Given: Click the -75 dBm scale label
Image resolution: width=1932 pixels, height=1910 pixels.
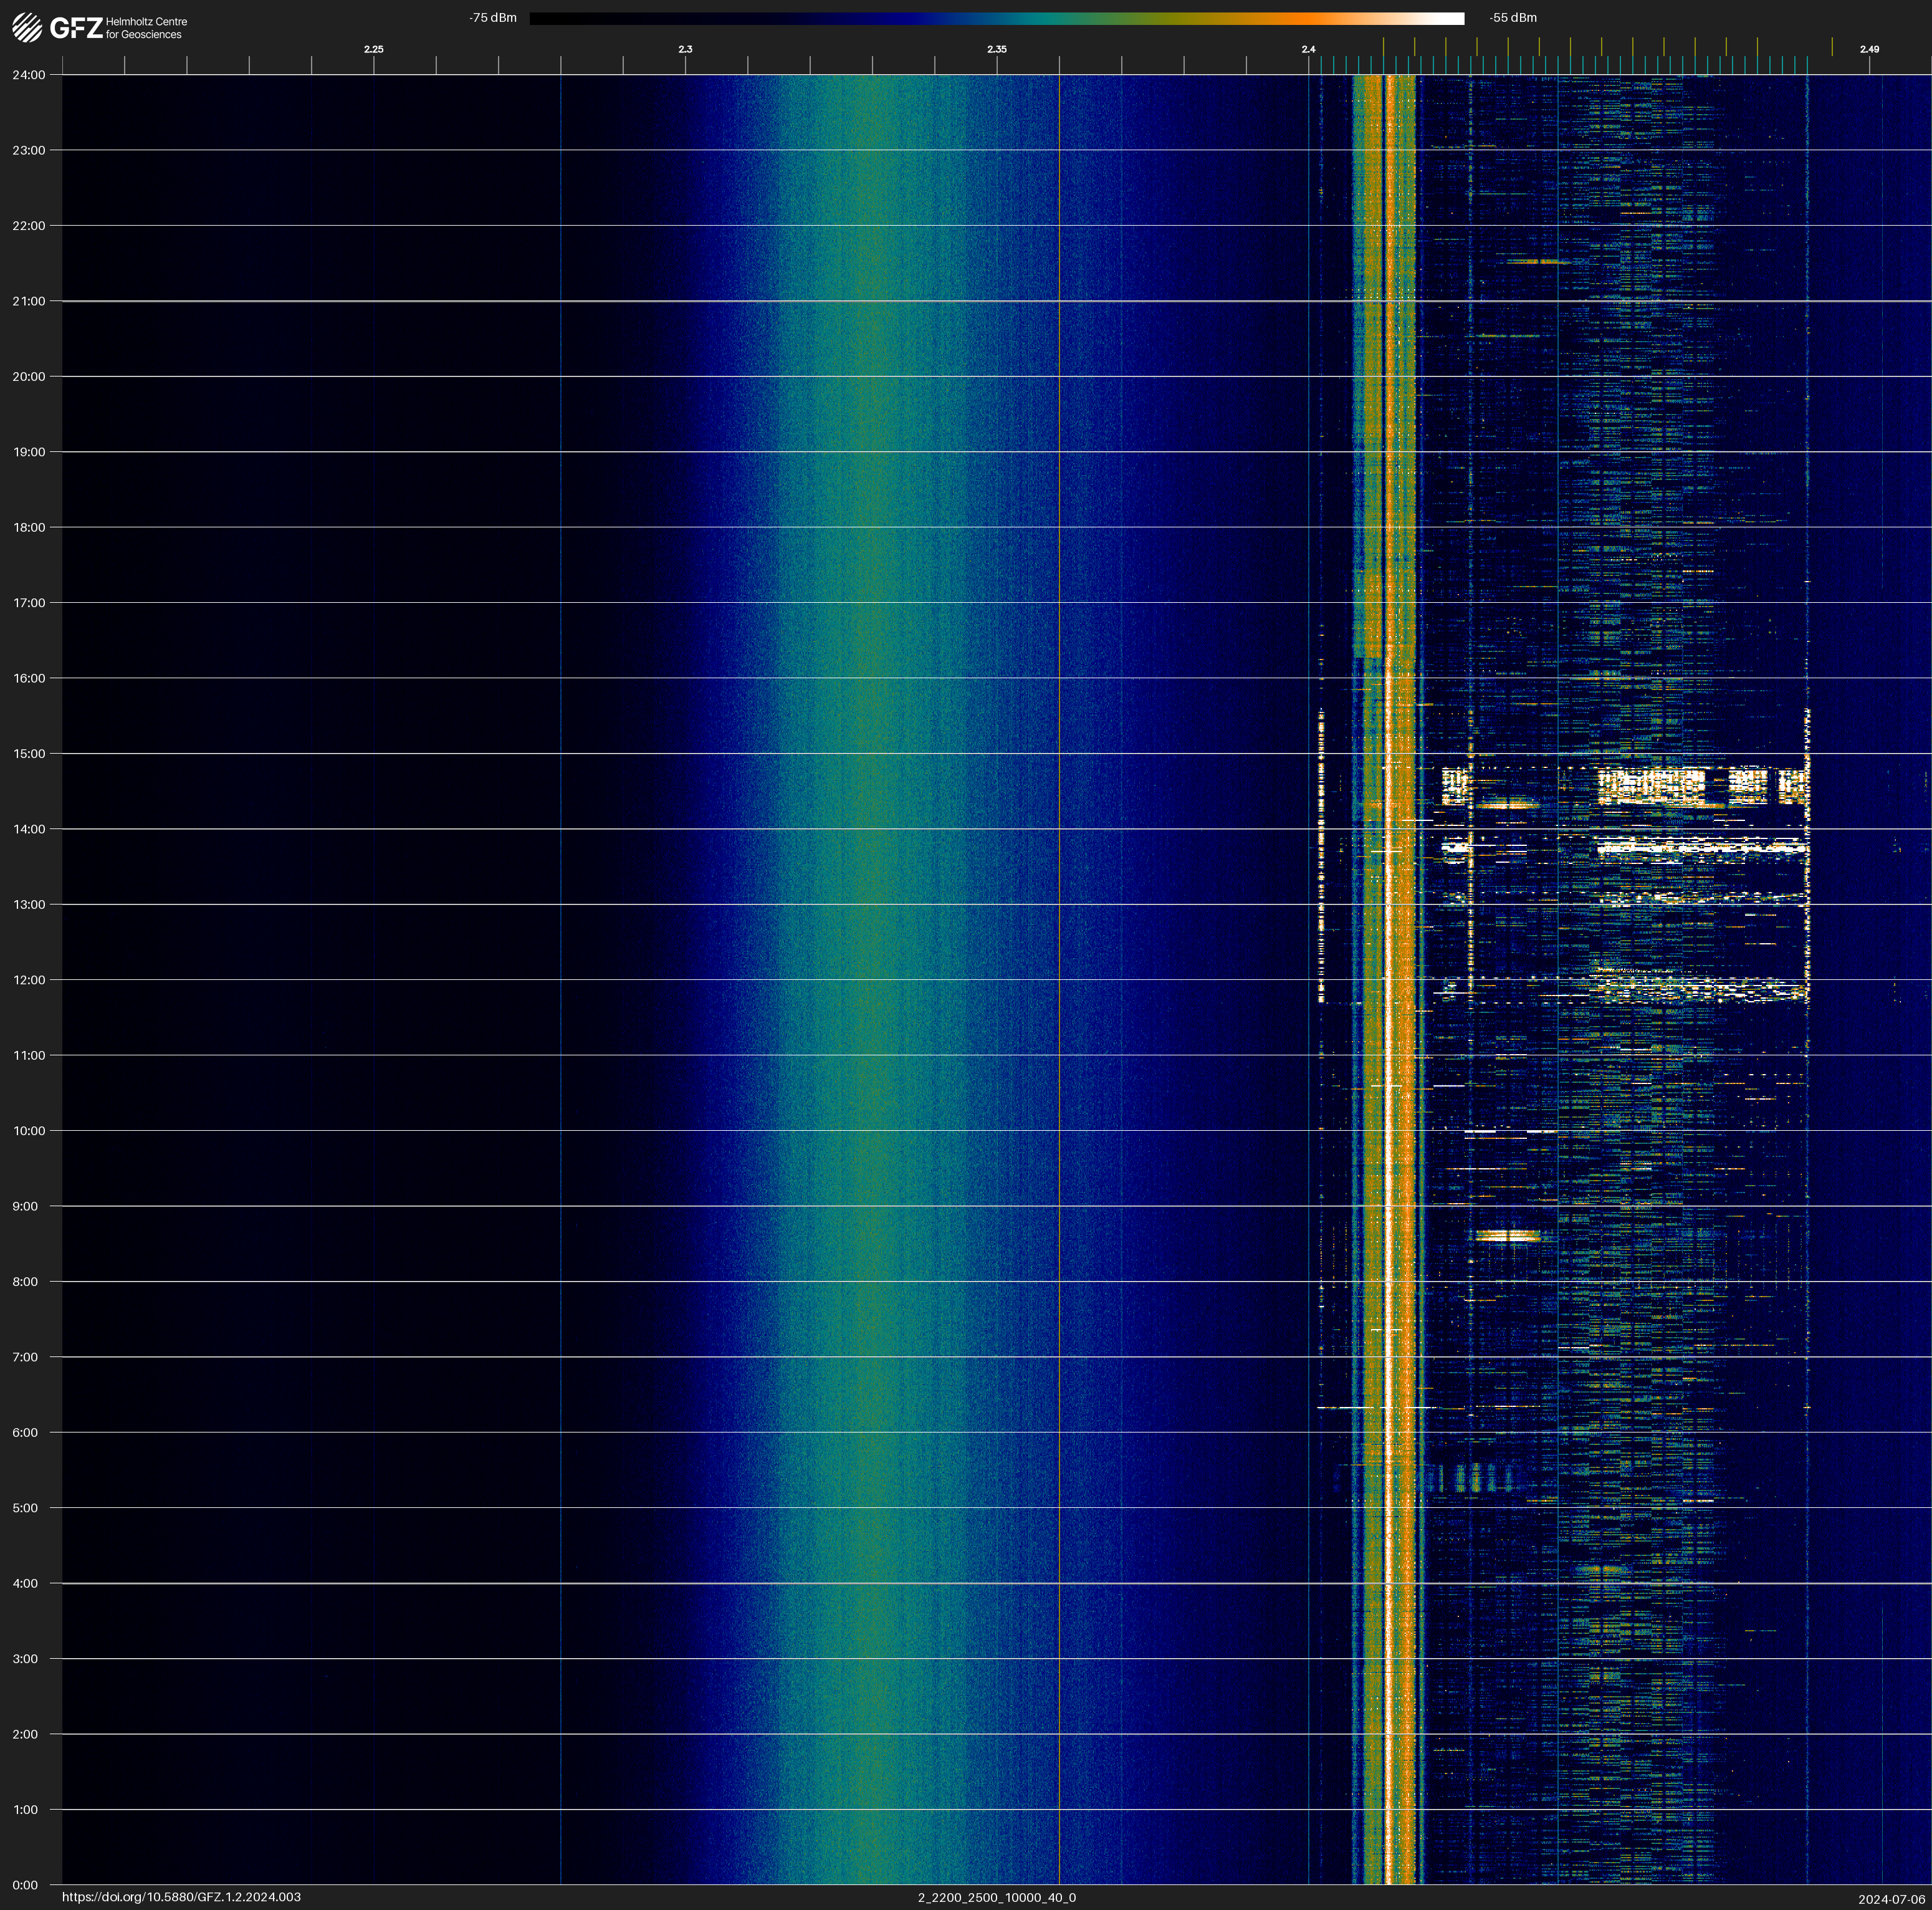Looking at the screenshot, I should (492, 18).
